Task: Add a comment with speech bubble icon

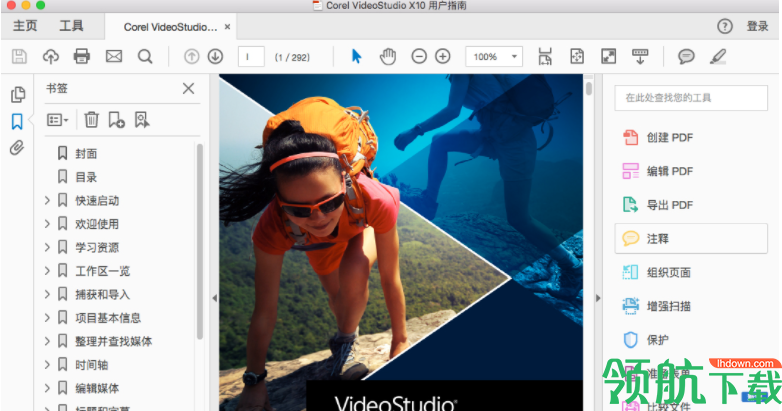Action: pos(686,56)
